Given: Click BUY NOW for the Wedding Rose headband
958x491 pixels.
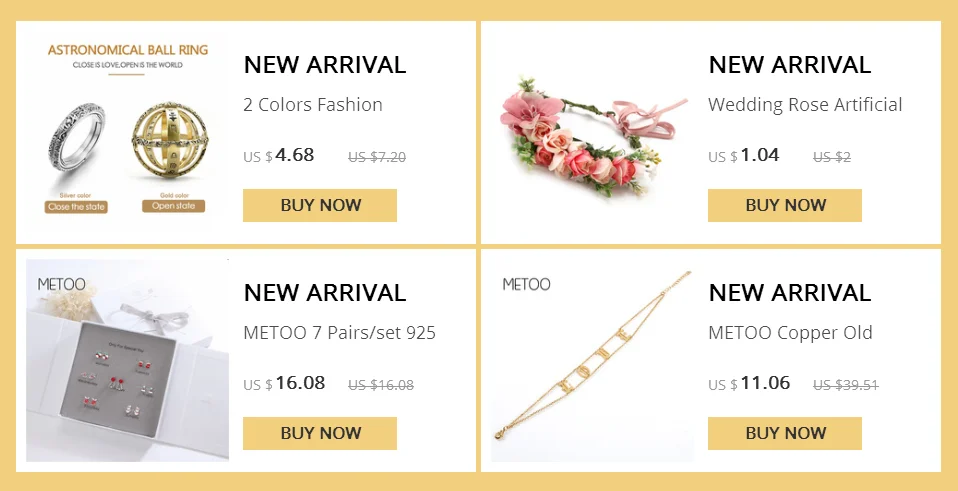Looking at the screenshot, I should pos(784,205).
